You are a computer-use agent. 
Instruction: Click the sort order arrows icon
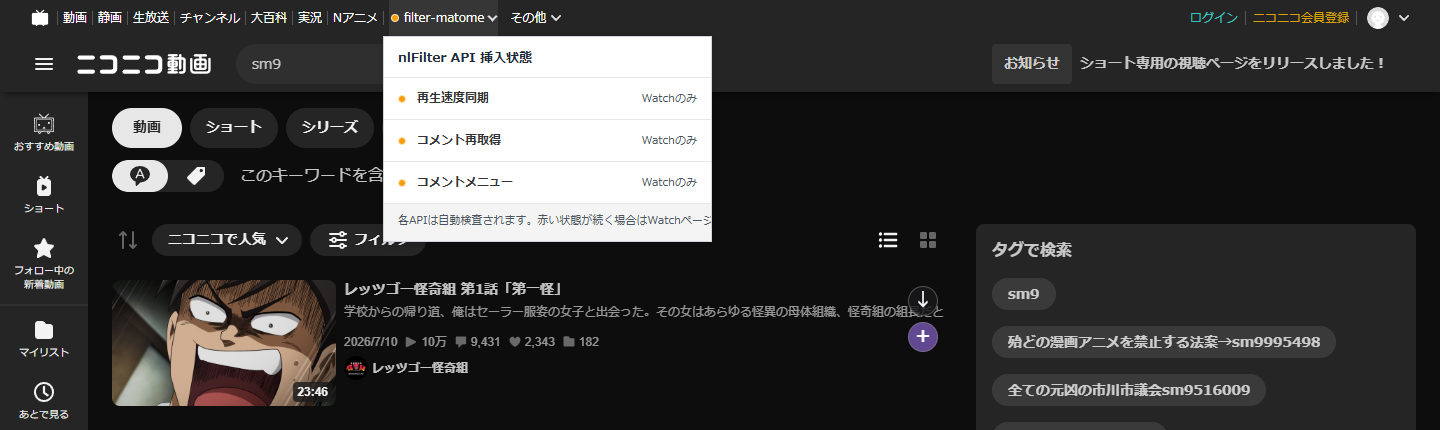tap(128, 240)
